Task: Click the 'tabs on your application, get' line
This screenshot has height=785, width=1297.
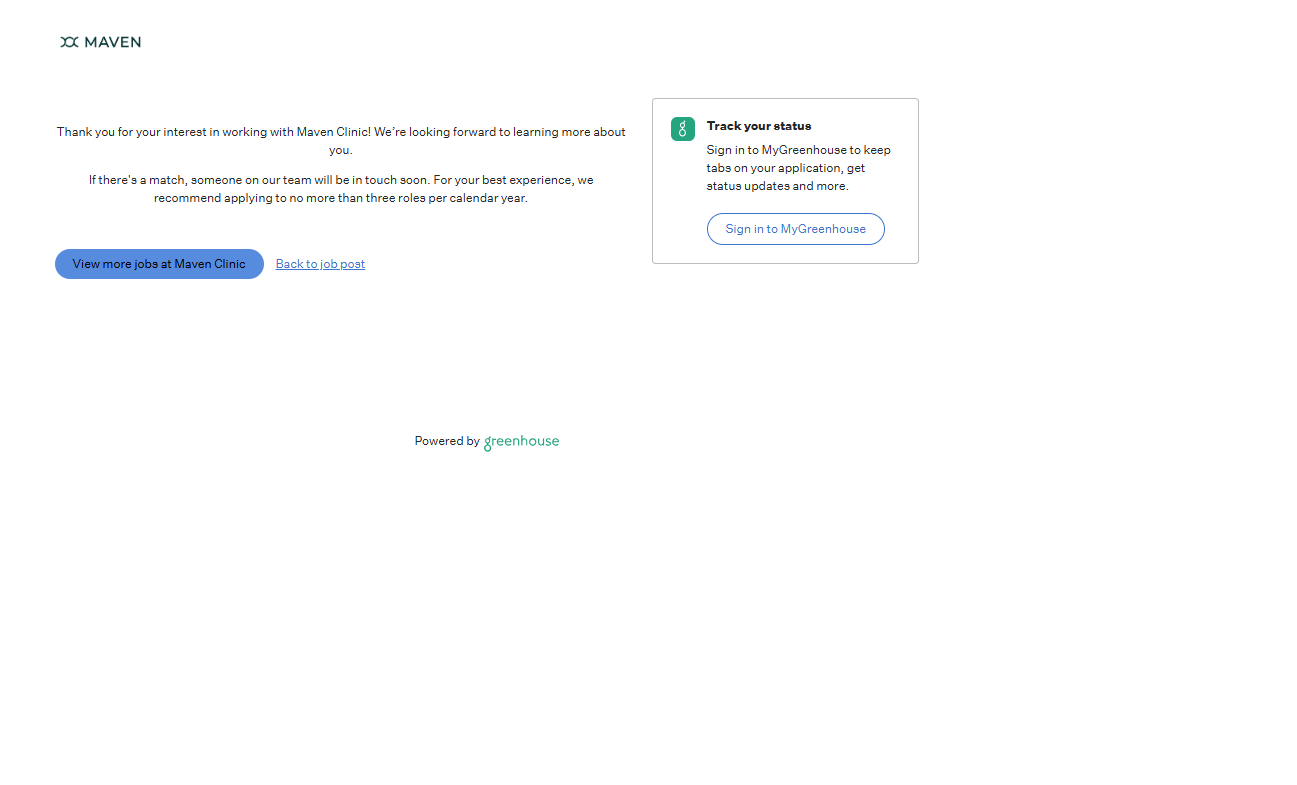Action: (x=785, y=168)
